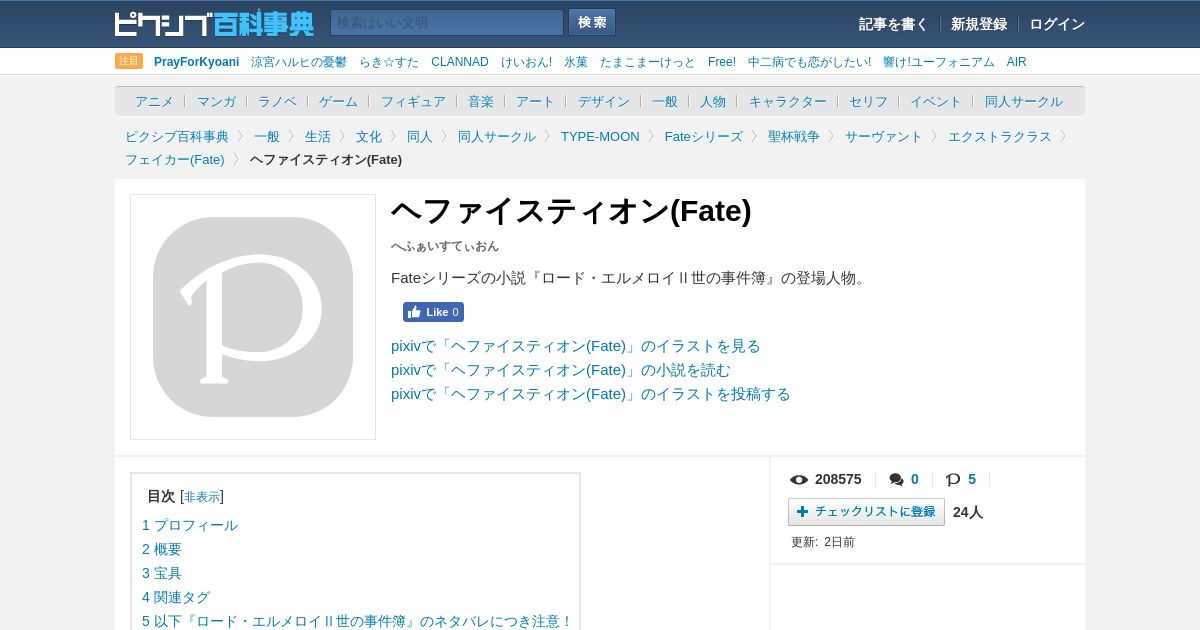Go to 生活 breadcrumb
Image resolution: width=1200 pixels, height=630 pixels.
point(318,136)
